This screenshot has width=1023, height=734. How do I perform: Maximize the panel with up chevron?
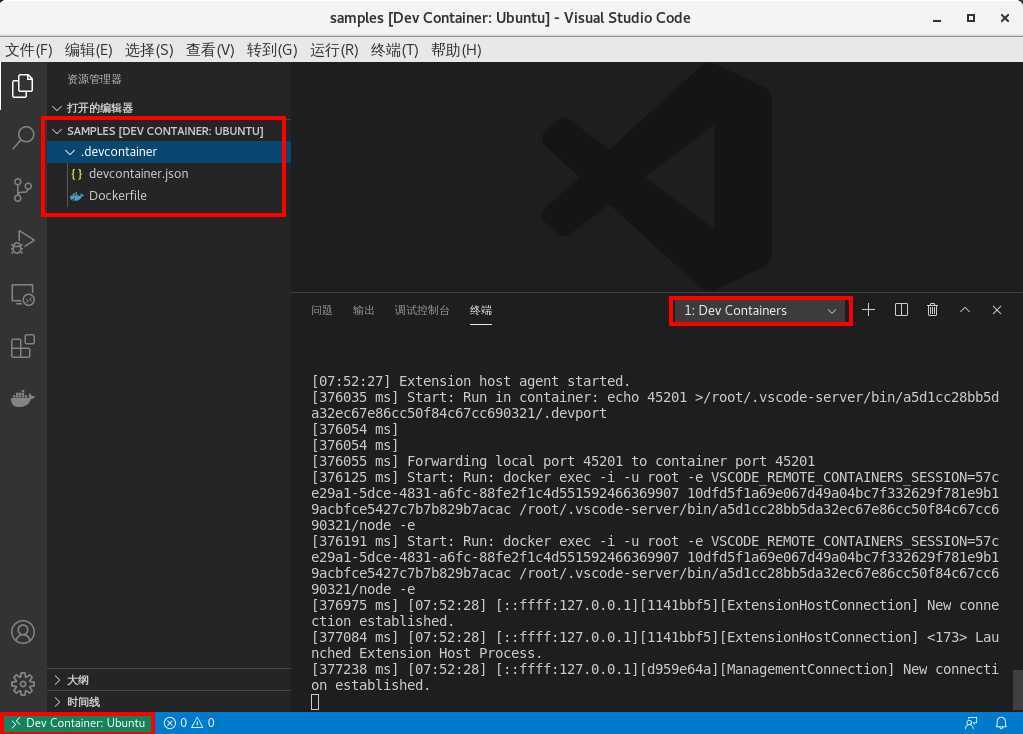tap(965, 310)
